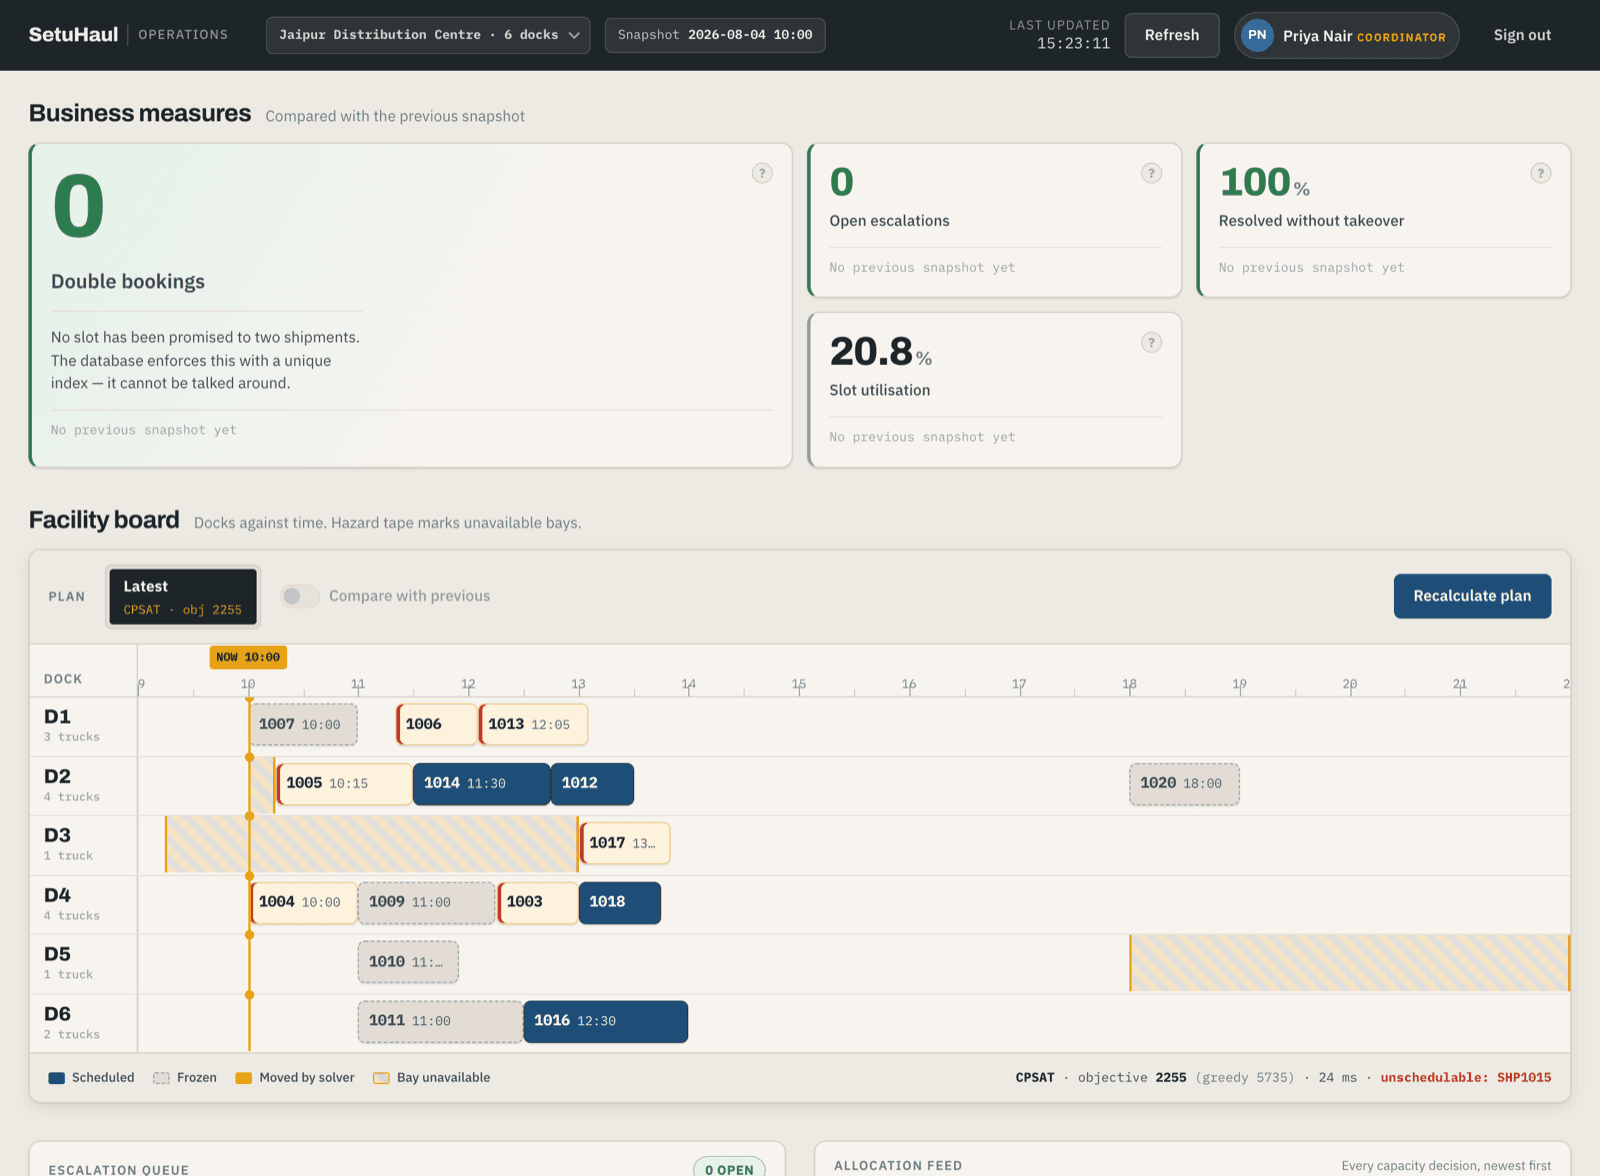The image size is (1600, 1176).
Task: Select shipment 1011 on dock D6
Action: point(440,1022)
